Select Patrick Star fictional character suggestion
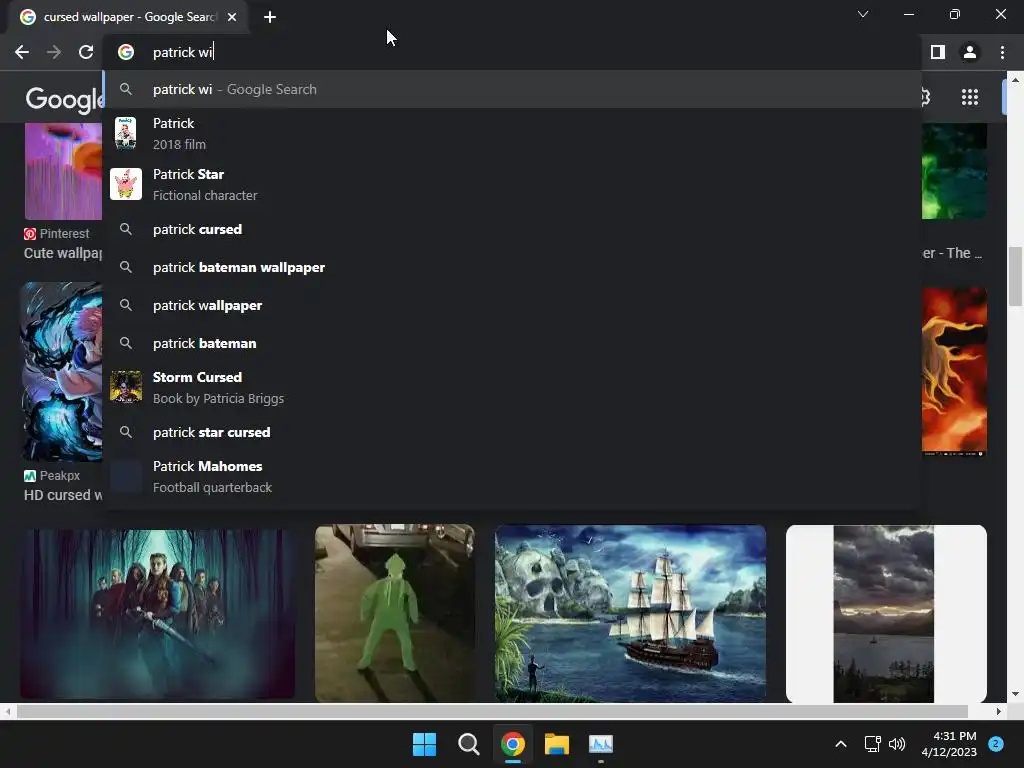 point(512,184)
